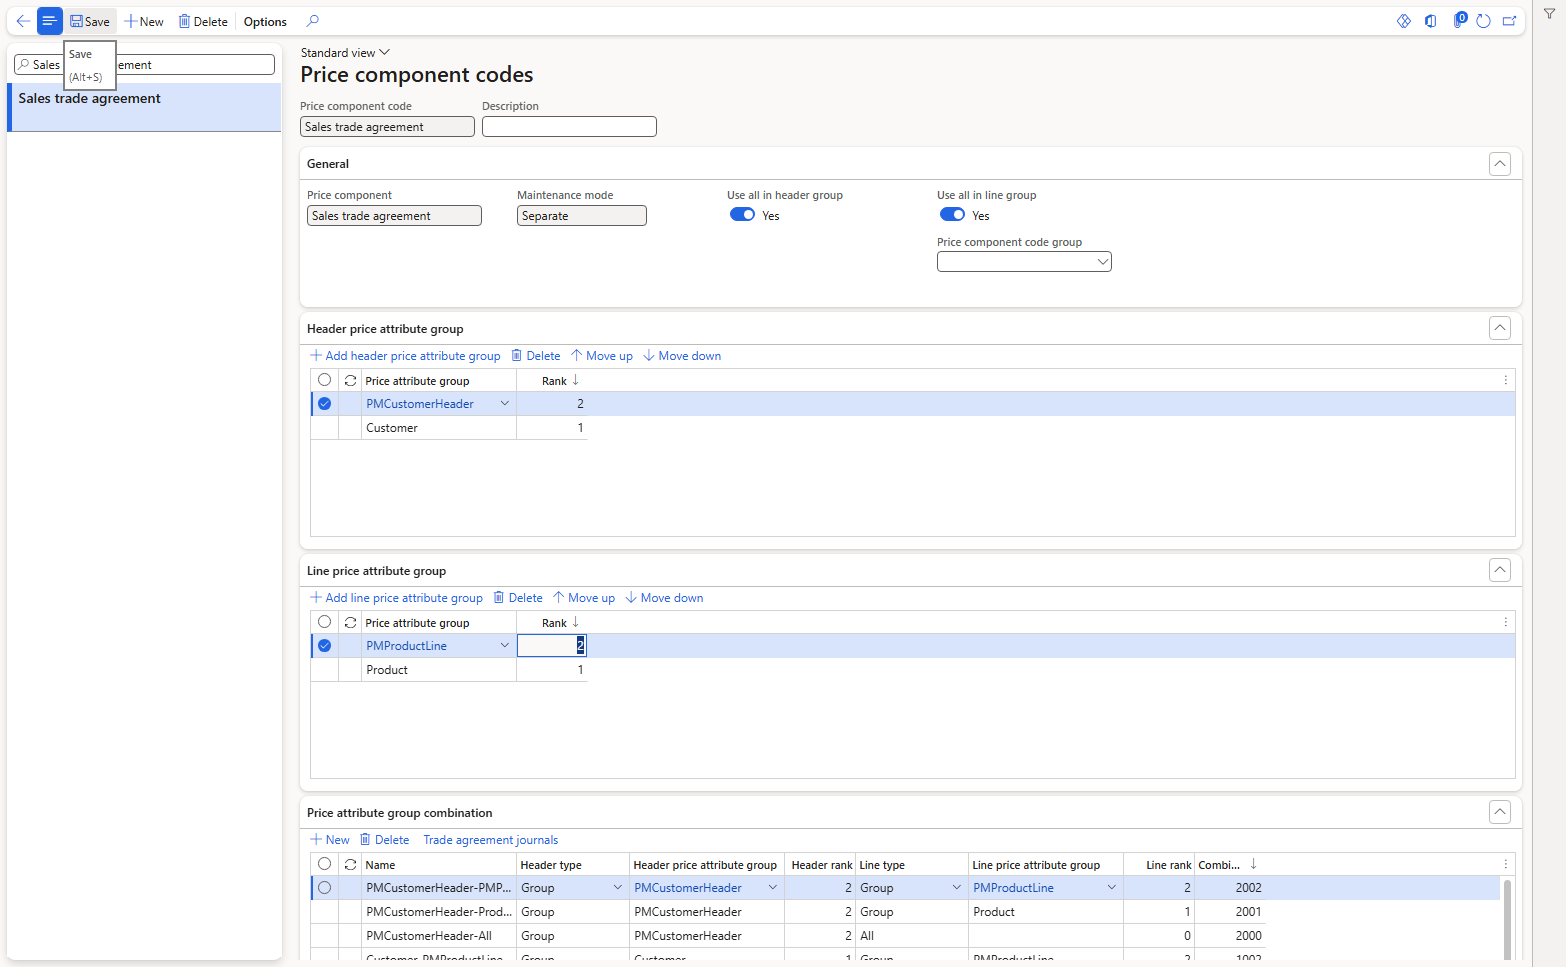This screenshot has width=1566, height=967.
Task: Open PMProductLine dropdown in line grid
Action: [505, 646]
